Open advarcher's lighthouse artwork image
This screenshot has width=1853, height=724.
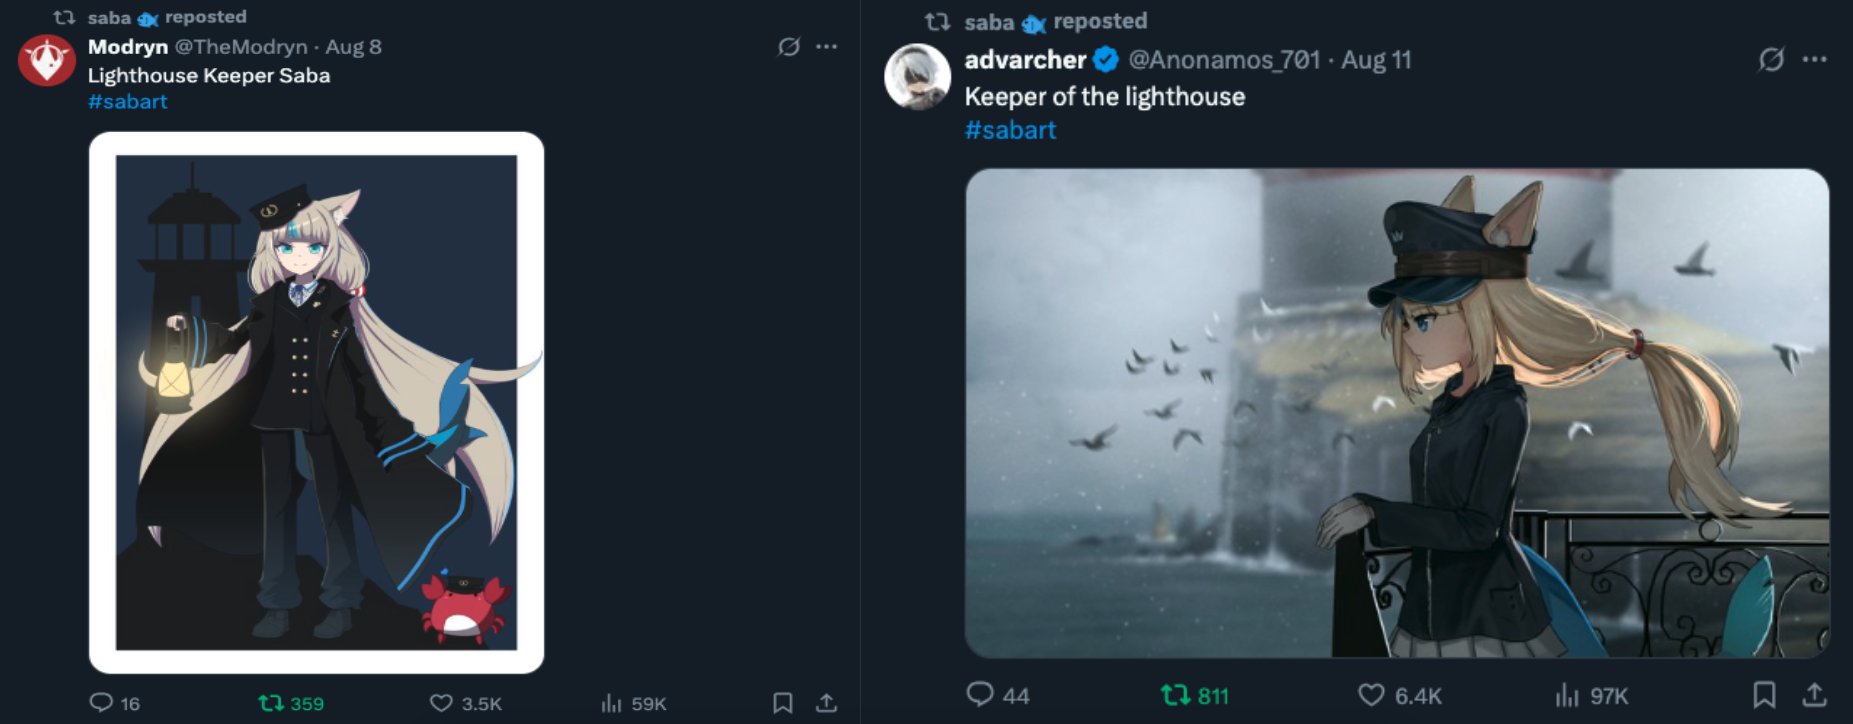coord(1396,412)
